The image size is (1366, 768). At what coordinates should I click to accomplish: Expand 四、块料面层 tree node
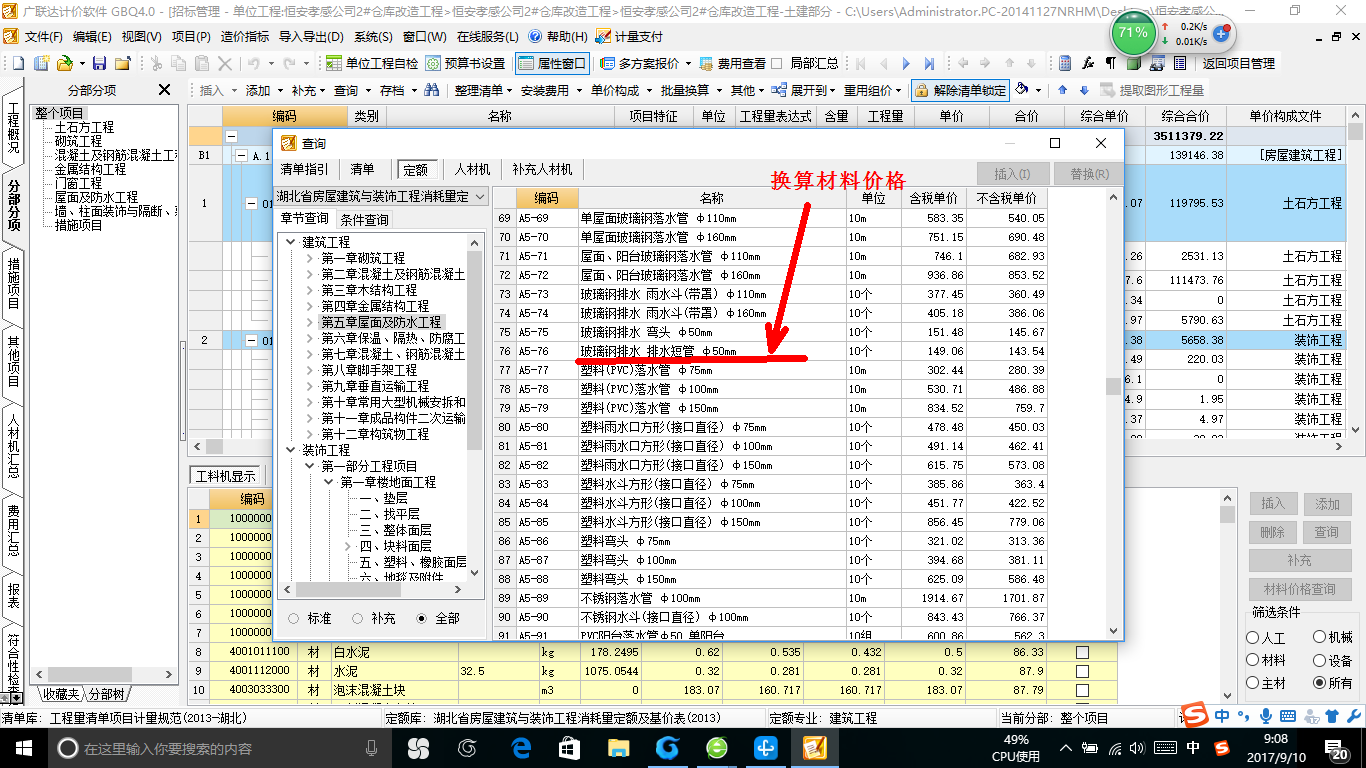[x=347, y=547]
